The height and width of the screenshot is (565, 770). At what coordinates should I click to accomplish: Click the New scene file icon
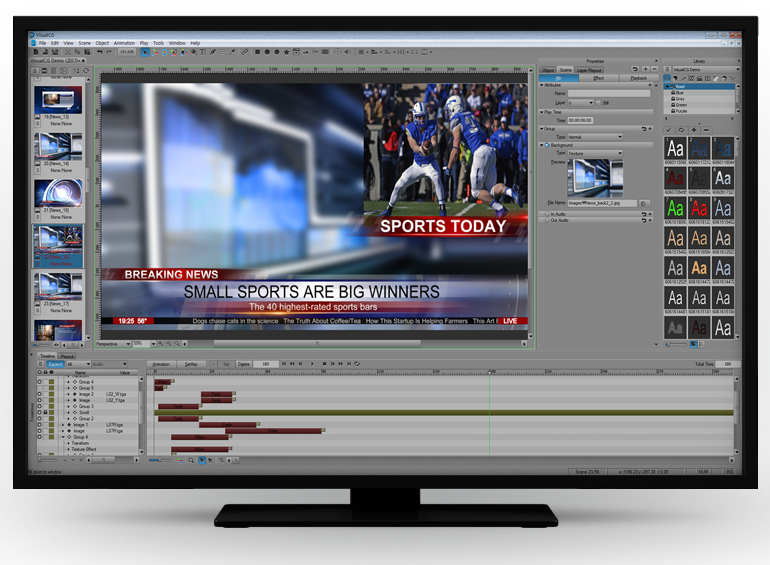tap(35, 52)
